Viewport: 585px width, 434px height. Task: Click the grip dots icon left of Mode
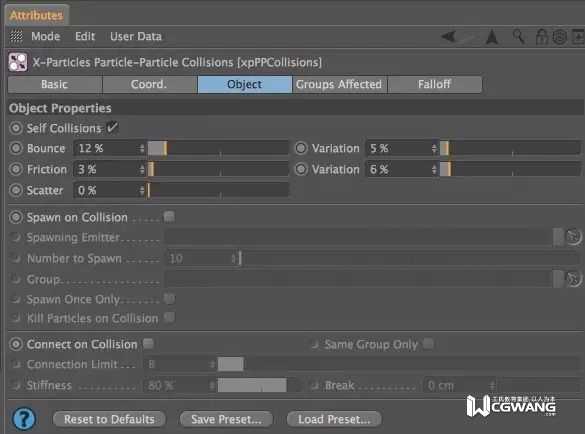16,36
